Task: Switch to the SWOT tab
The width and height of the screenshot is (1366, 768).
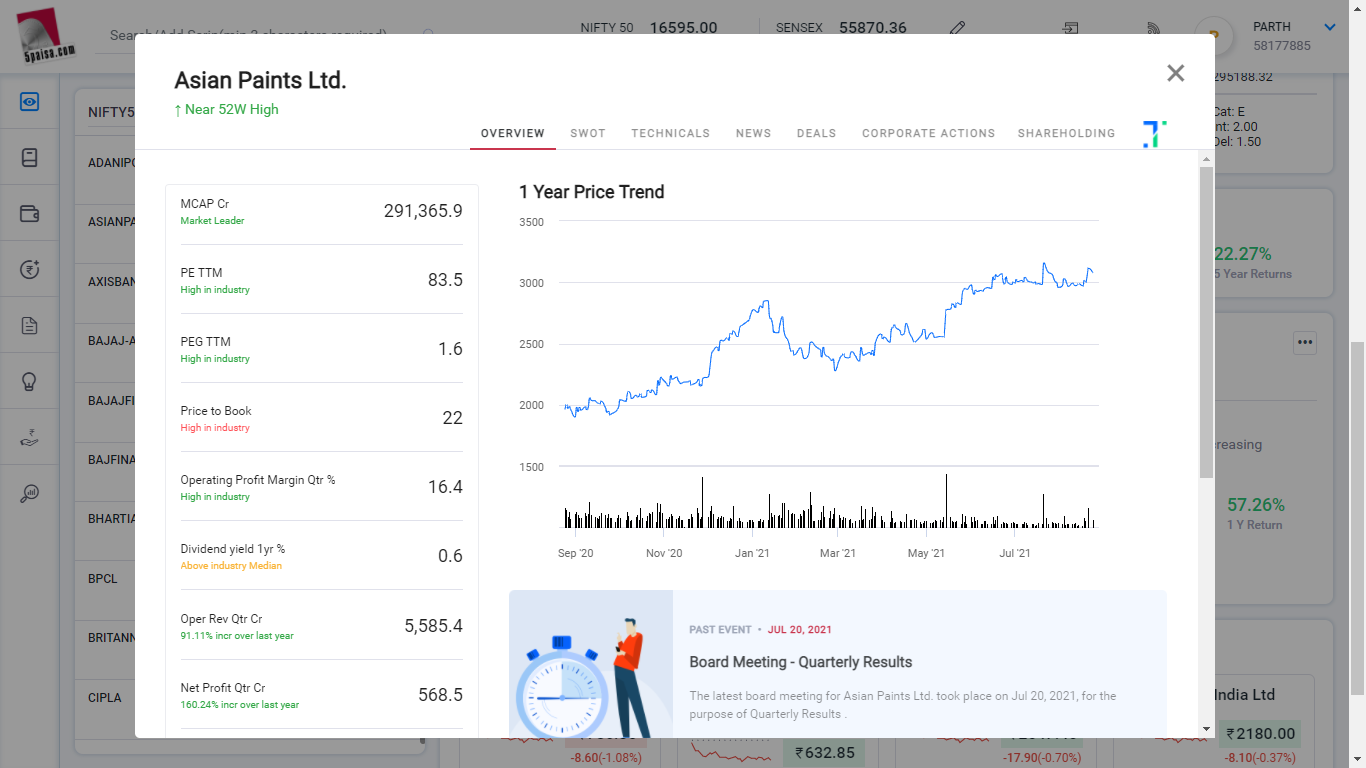Action: click(x=588, y=133)
